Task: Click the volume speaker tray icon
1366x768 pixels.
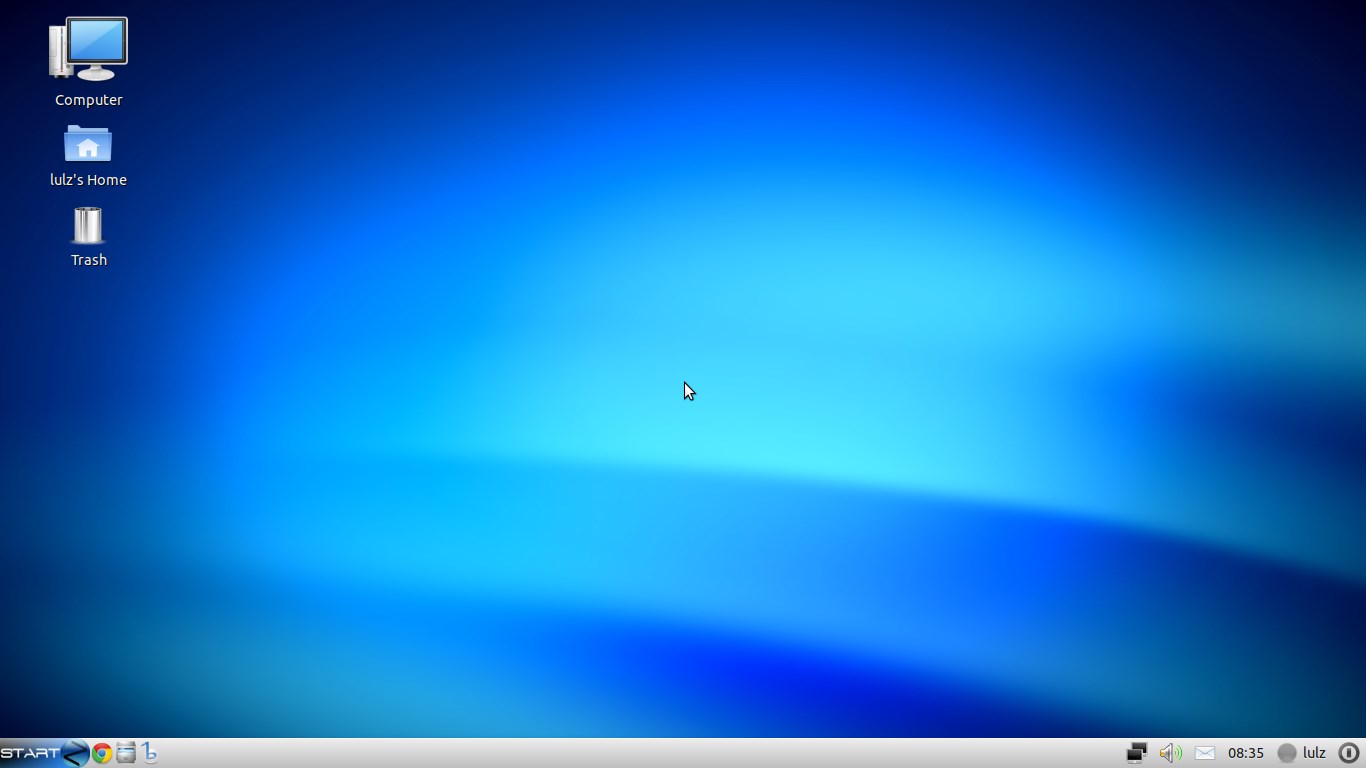Action: click(x=1170, y=753)
